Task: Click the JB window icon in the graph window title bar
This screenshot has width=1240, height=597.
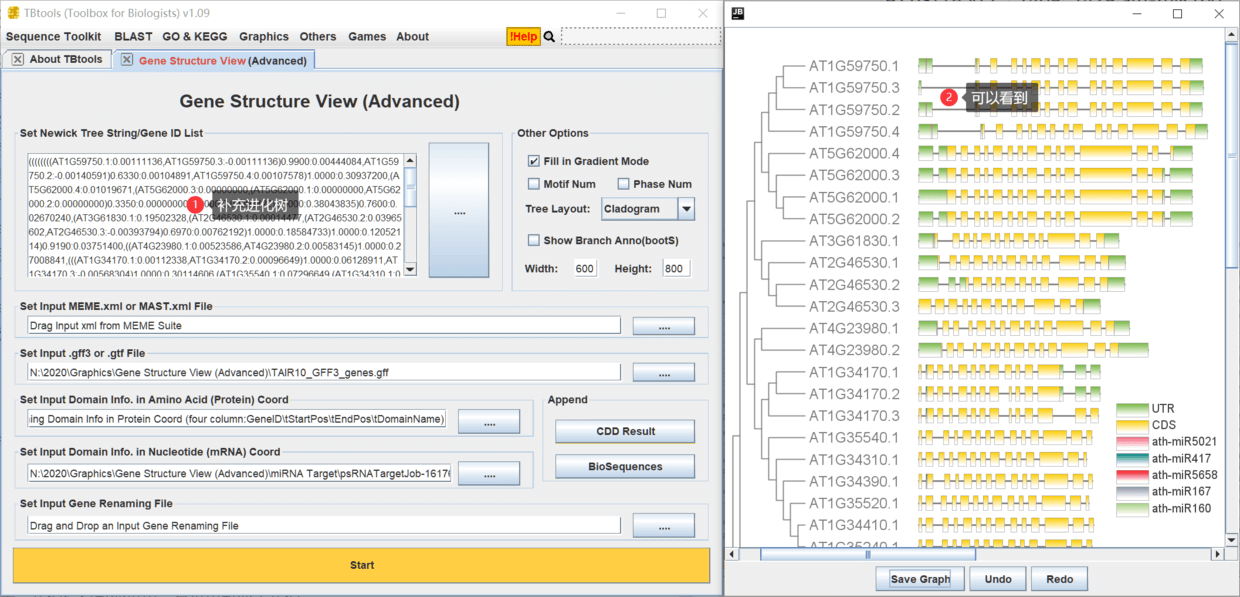Action: pyautogui.click(x=738, y=13)
